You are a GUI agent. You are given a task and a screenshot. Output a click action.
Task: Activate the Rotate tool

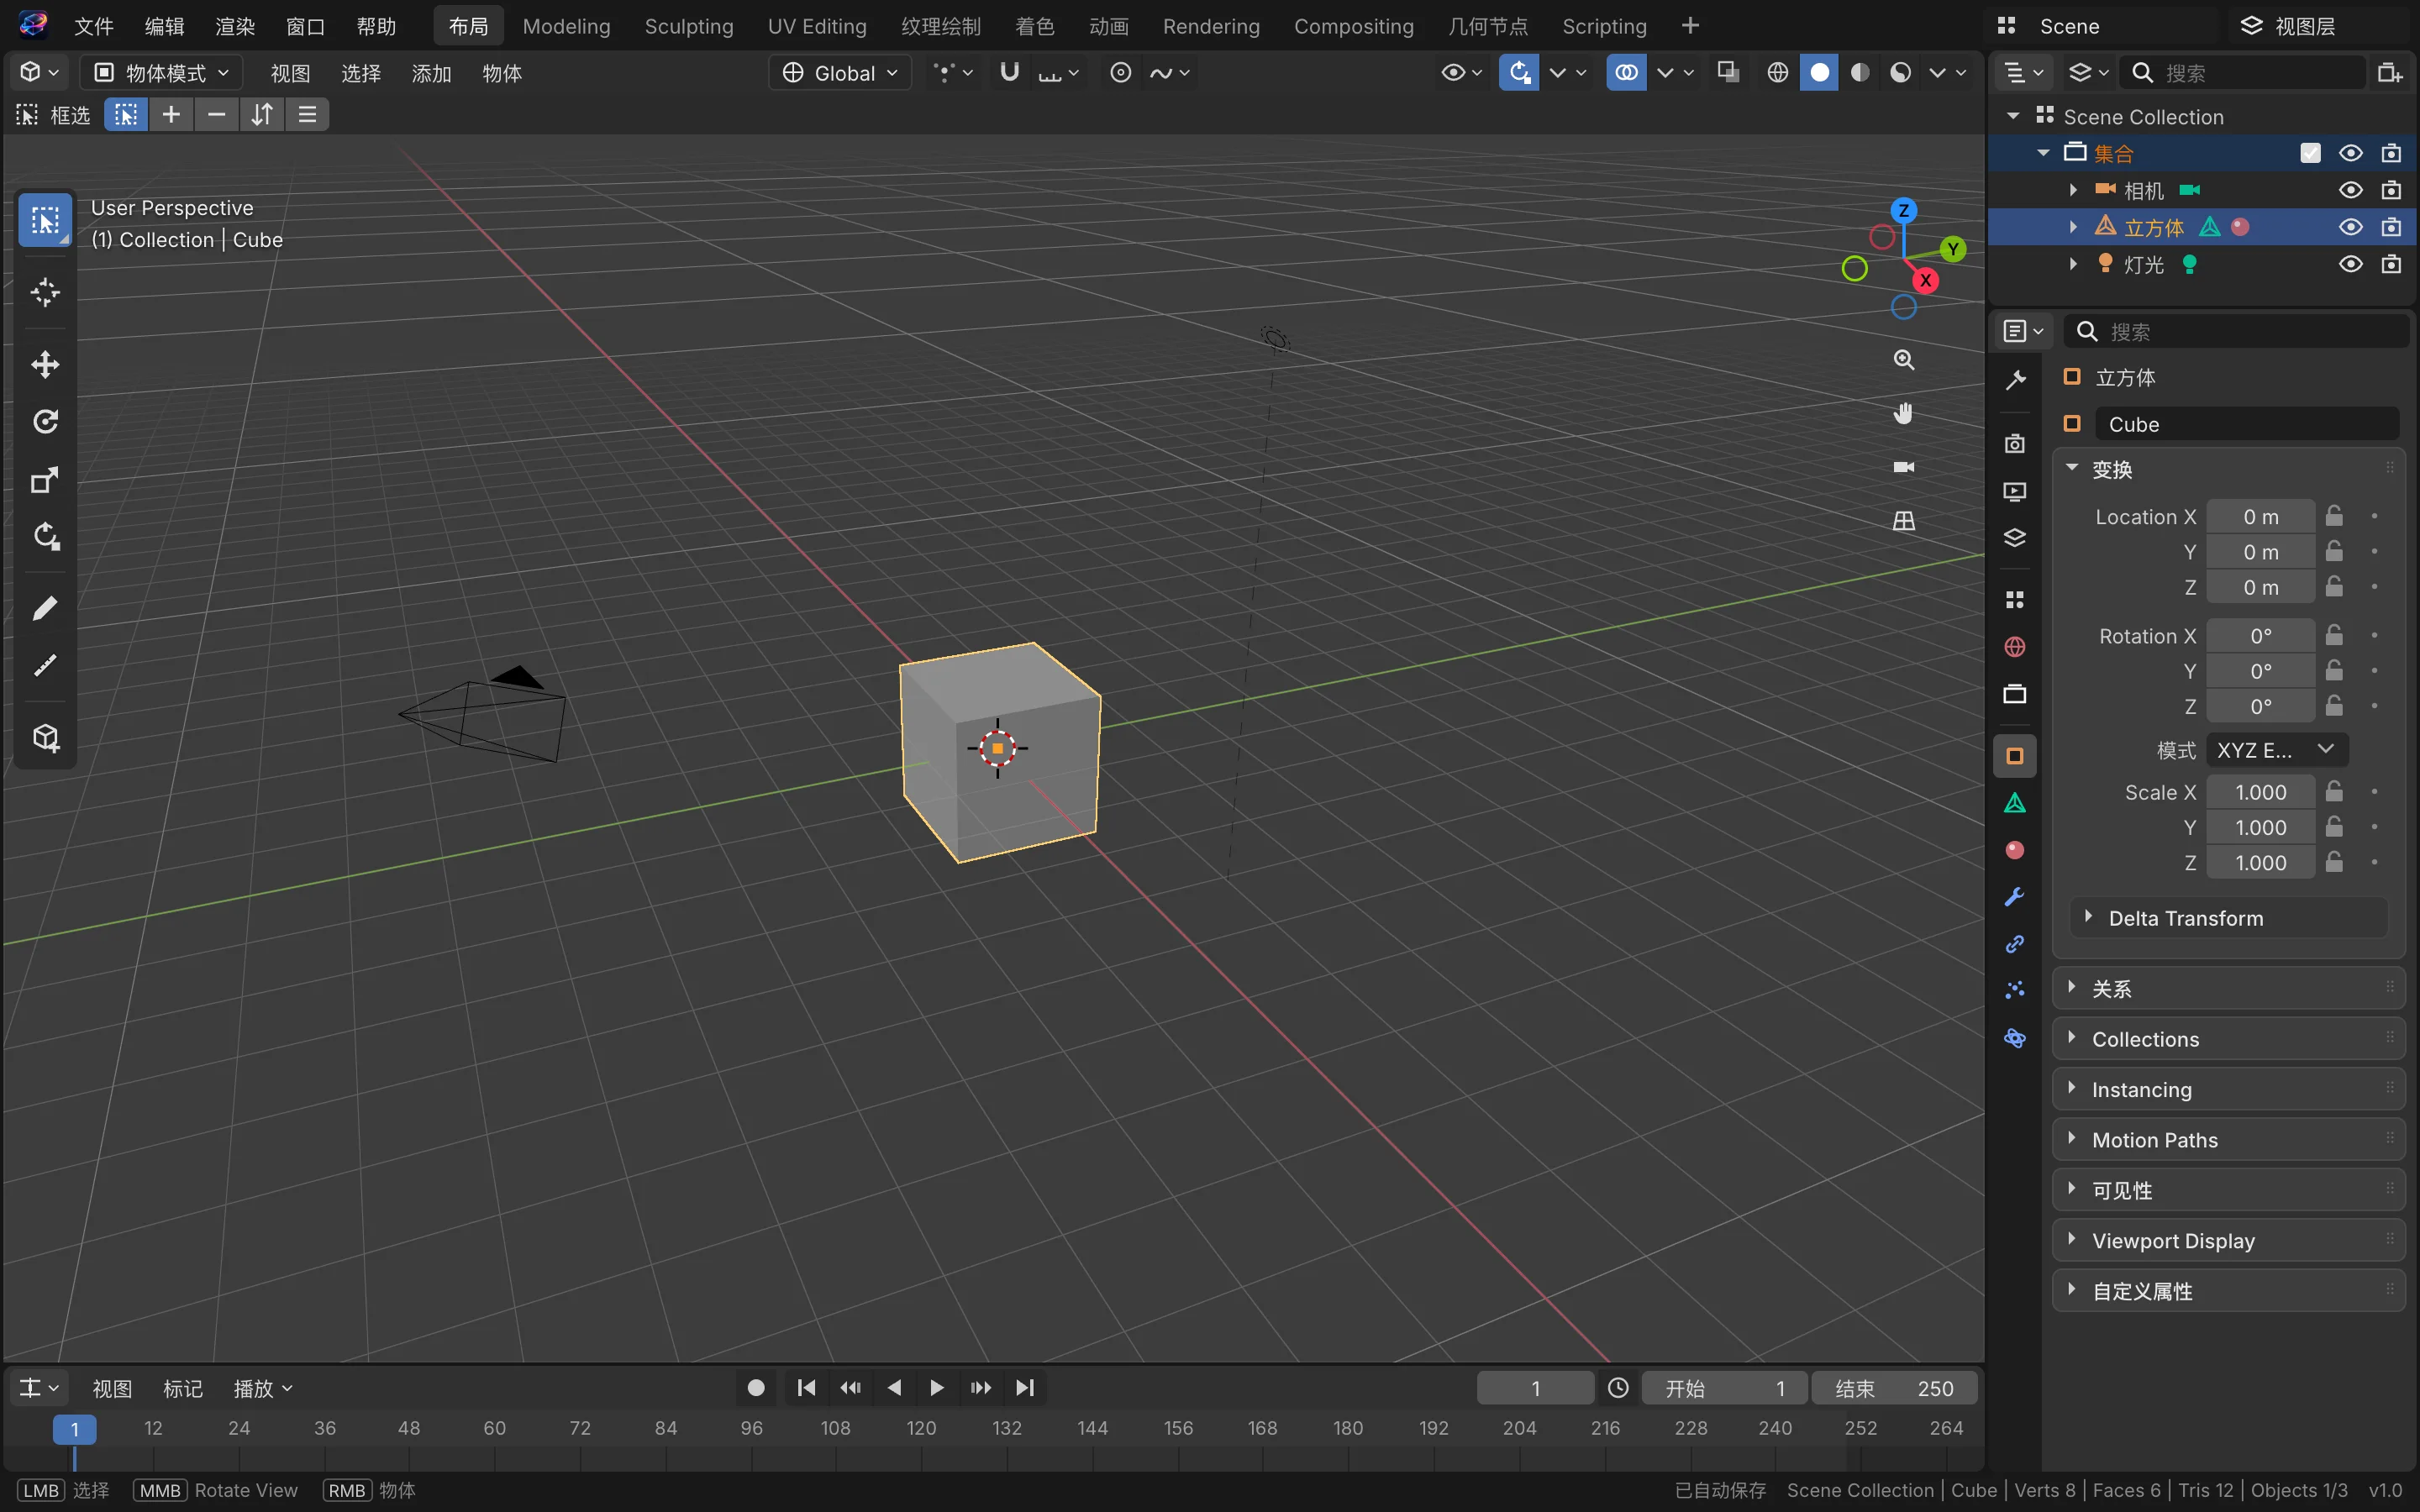click(x=45, y=422)
